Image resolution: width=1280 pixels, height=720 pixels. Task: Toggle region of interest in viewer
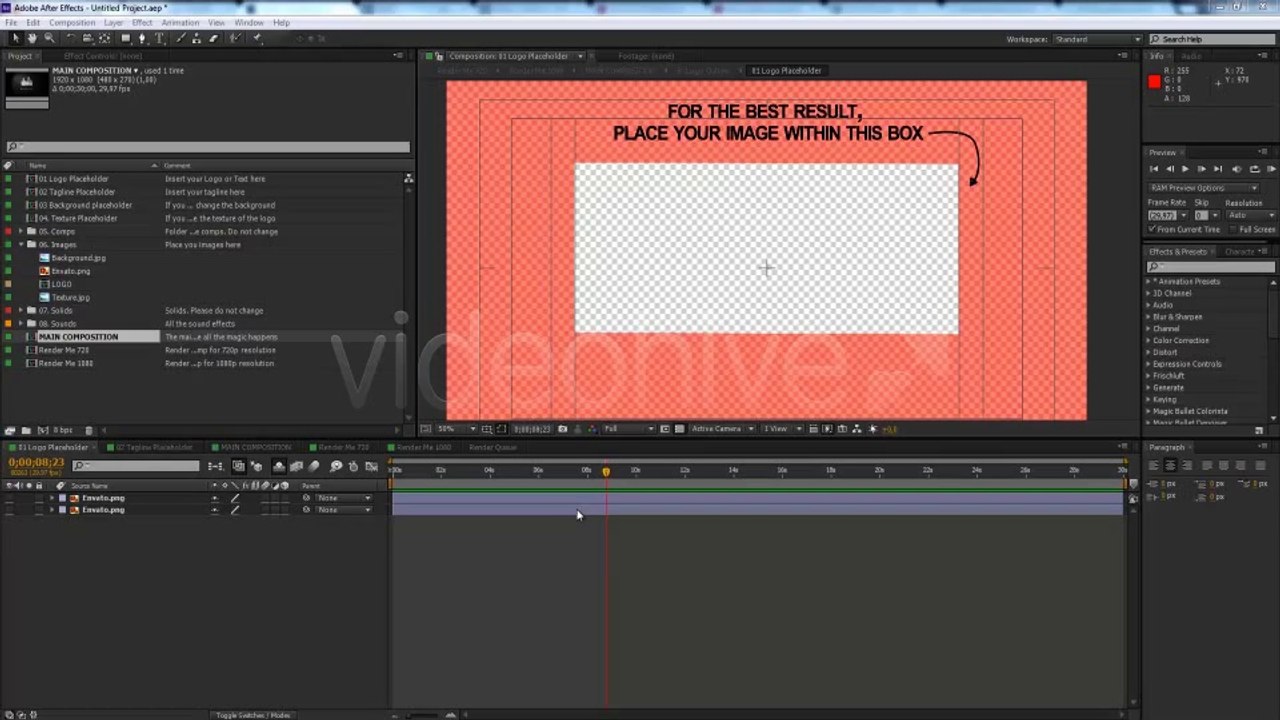point(664,429)
